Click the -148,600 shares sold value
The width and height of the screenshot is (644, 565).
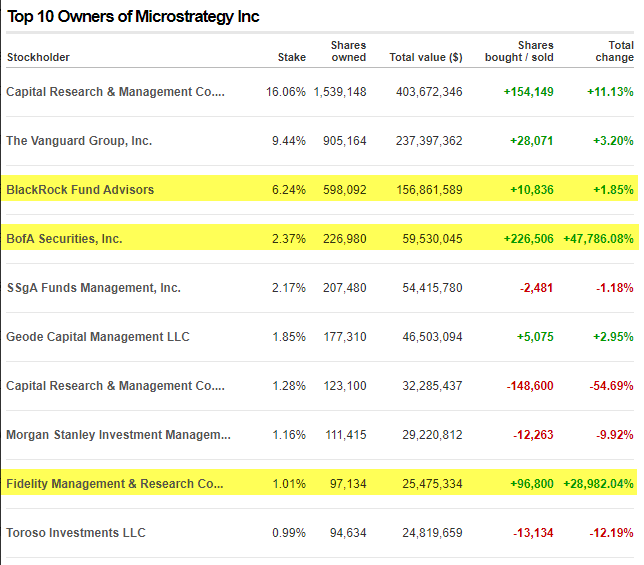click(x=530, y=386)
